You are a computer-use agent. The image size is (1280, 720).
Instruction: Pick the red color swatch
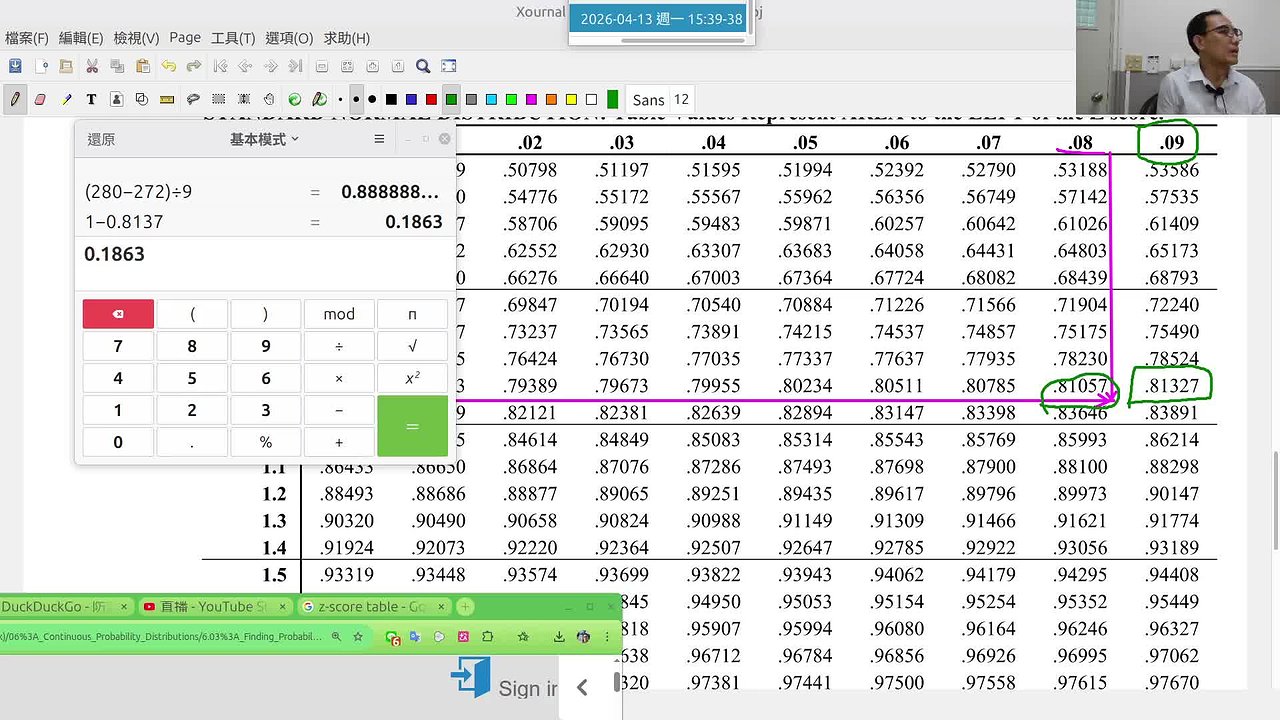pyautogui.click(x=431, y=100)
